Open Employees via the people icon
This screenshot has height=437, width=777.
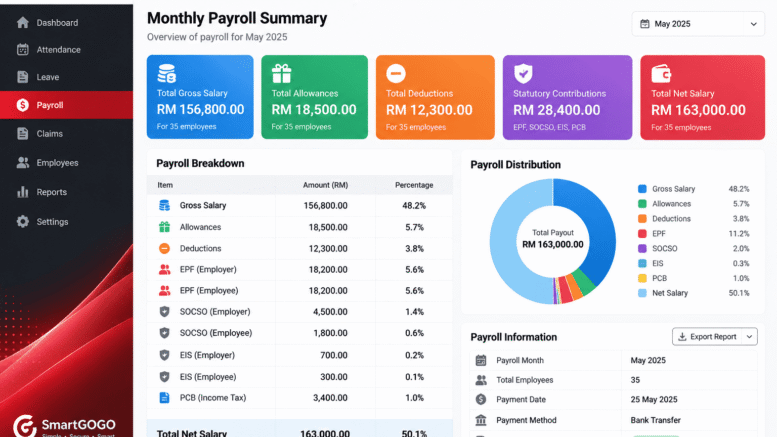pyautogui.click(x=22, y=163)
